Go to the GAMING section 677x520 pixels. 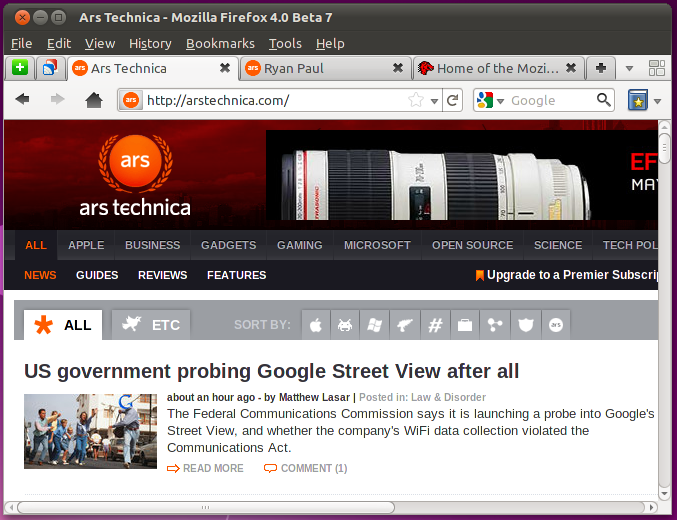(300, 245)
